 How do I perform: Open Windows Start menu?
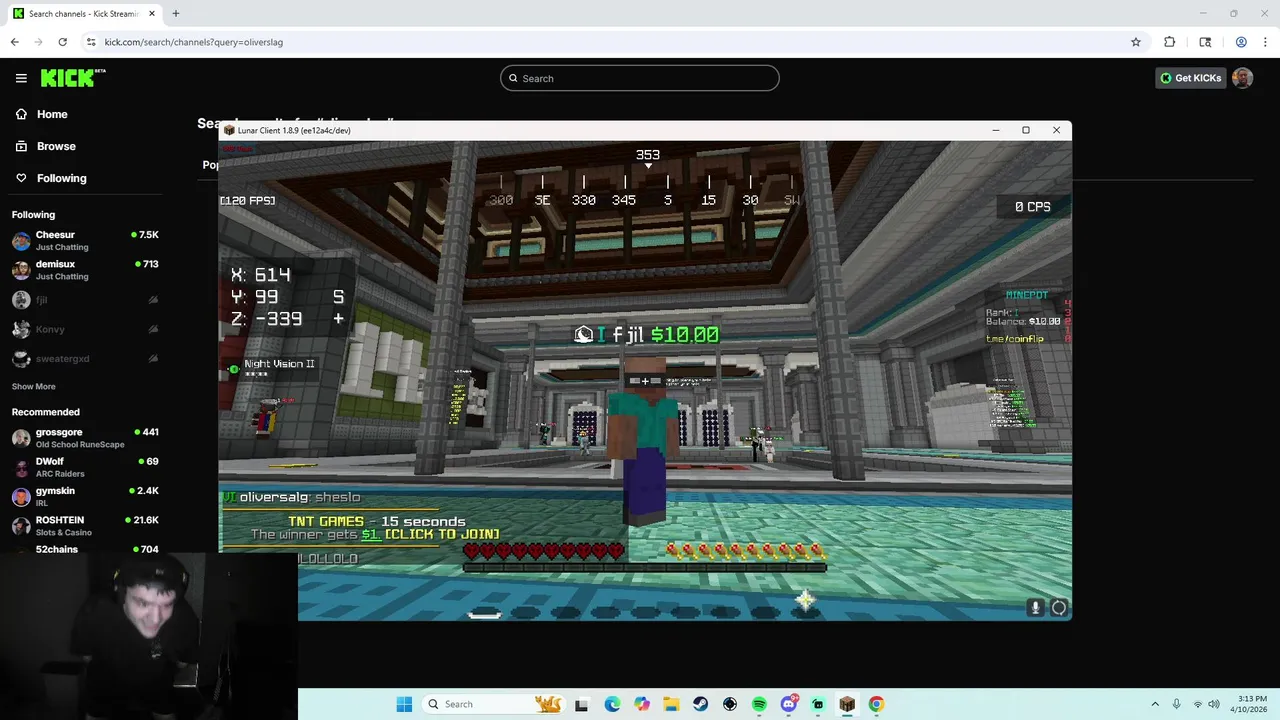click(404, 704)
